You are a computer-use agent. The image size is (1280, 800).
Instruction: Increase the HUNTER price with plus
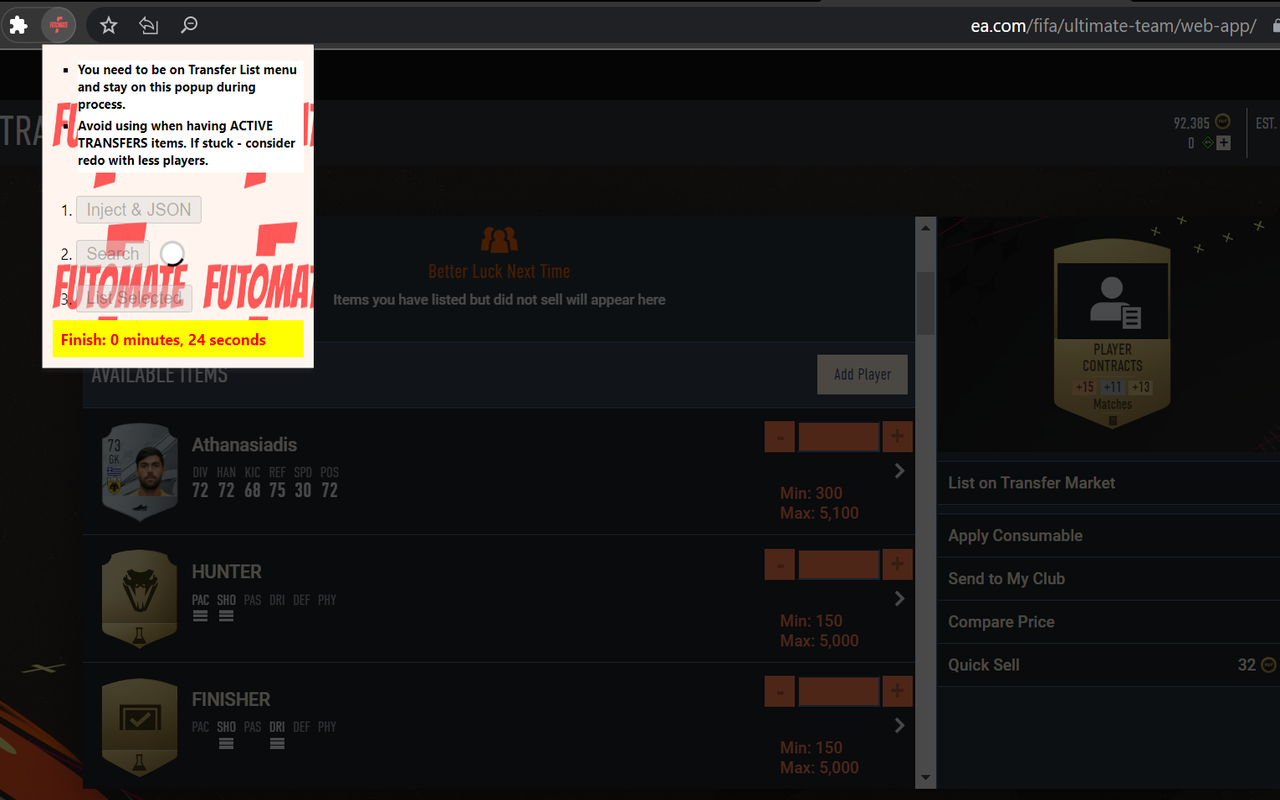[x=897, y=565]
